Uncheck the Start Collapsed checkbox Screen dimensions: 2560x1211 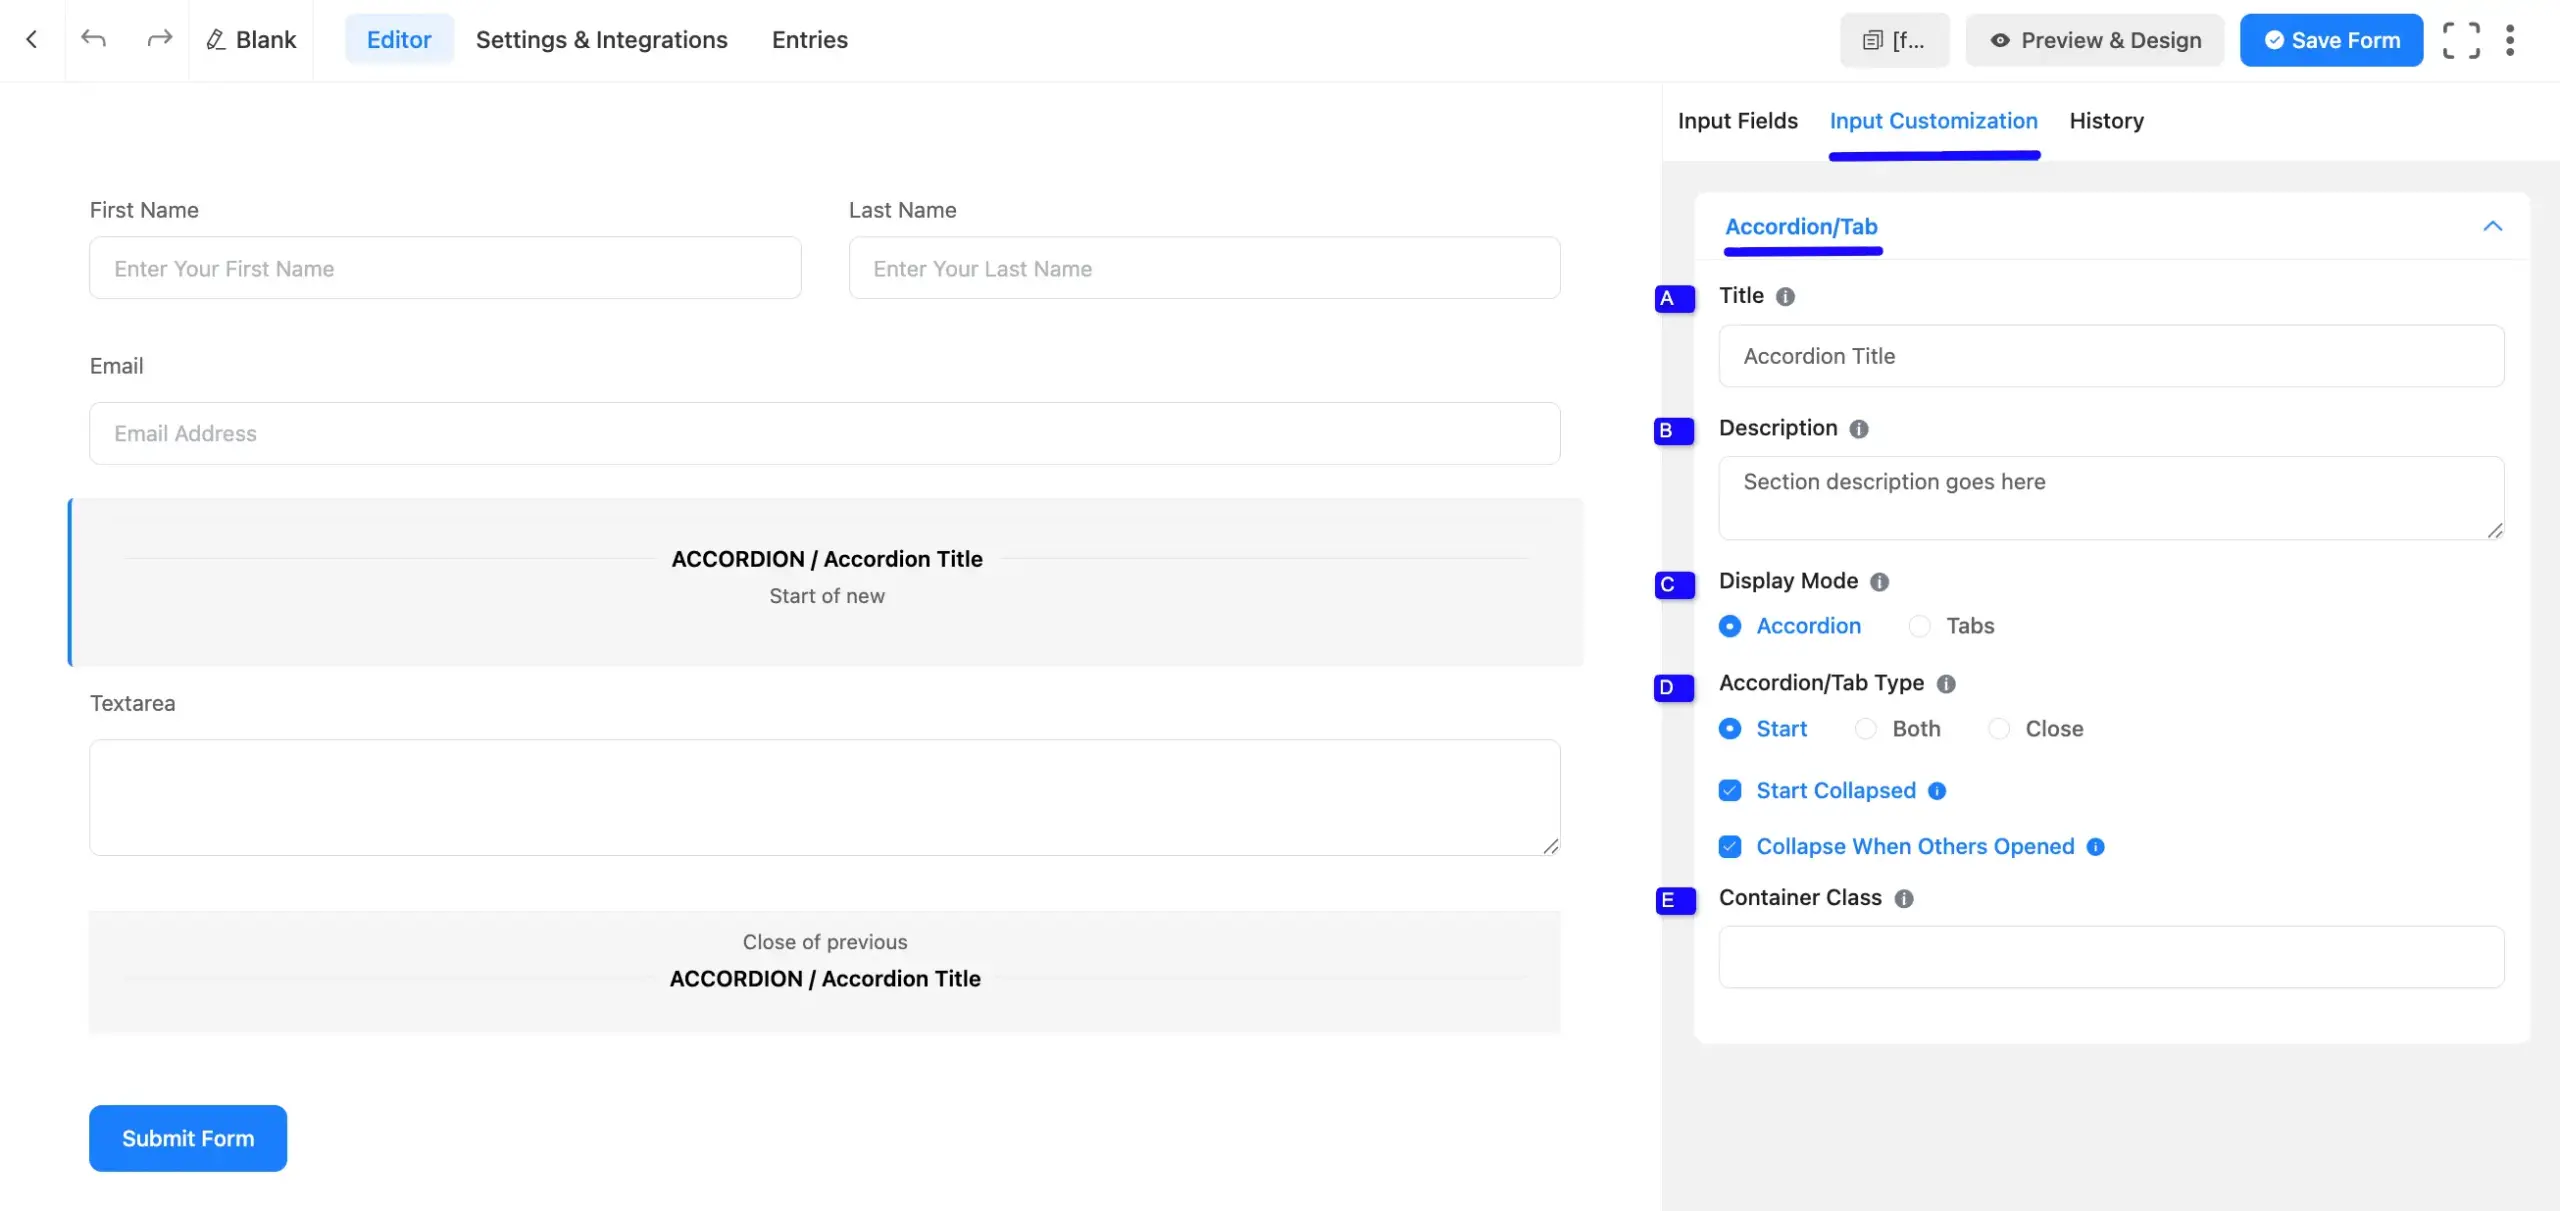click(1730, 791)
